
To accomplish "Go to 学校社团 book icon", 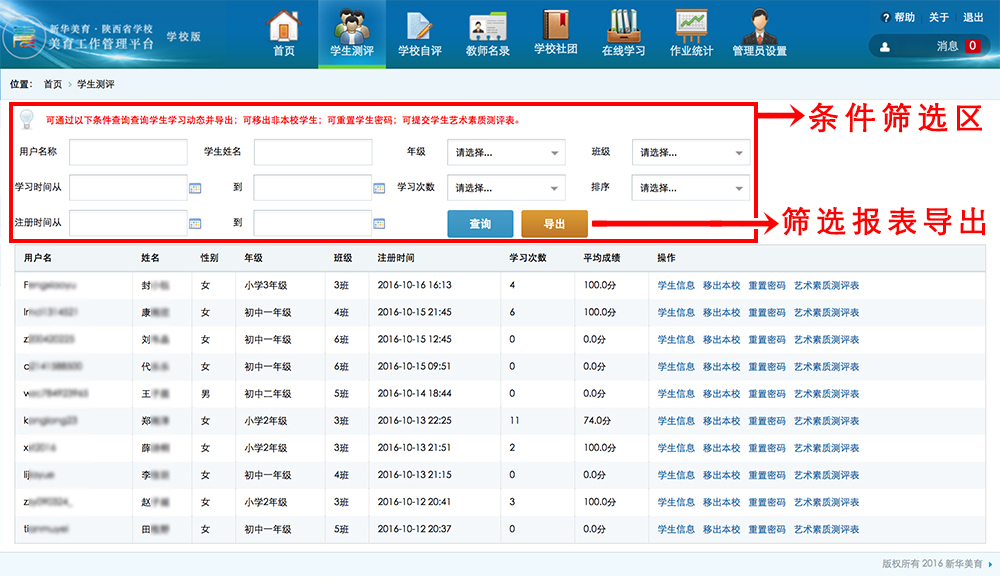I will point(555,25).
